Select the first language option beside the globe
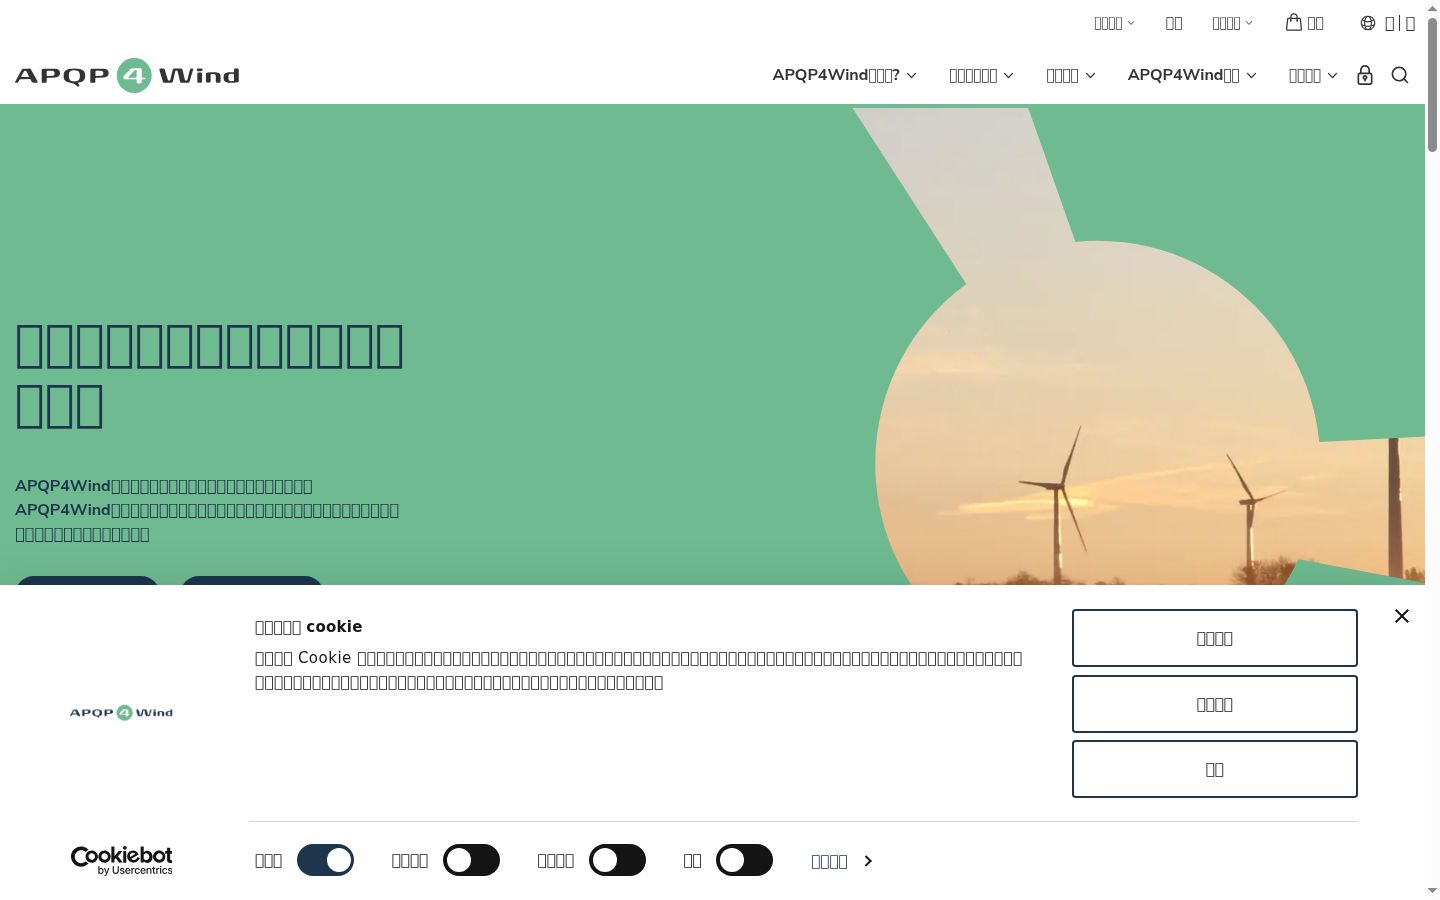The width and height of the screenshot is (1440, 900). click(x=1389, y=23)
